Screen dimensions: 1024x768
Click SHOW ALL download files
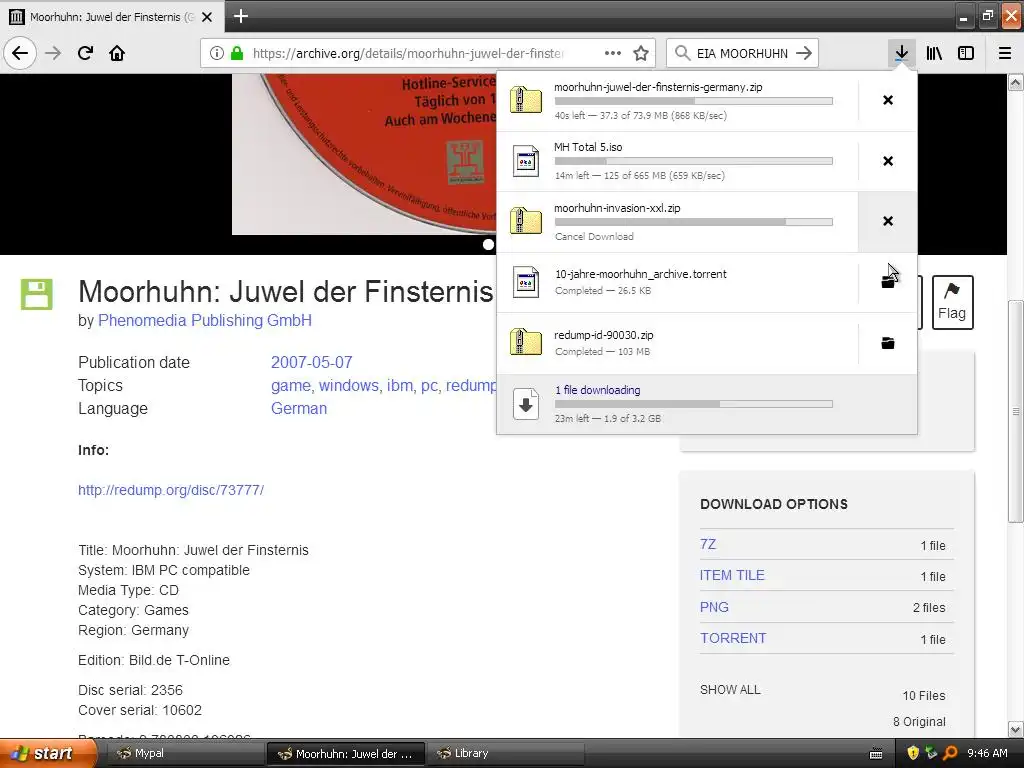coord(730,690)
